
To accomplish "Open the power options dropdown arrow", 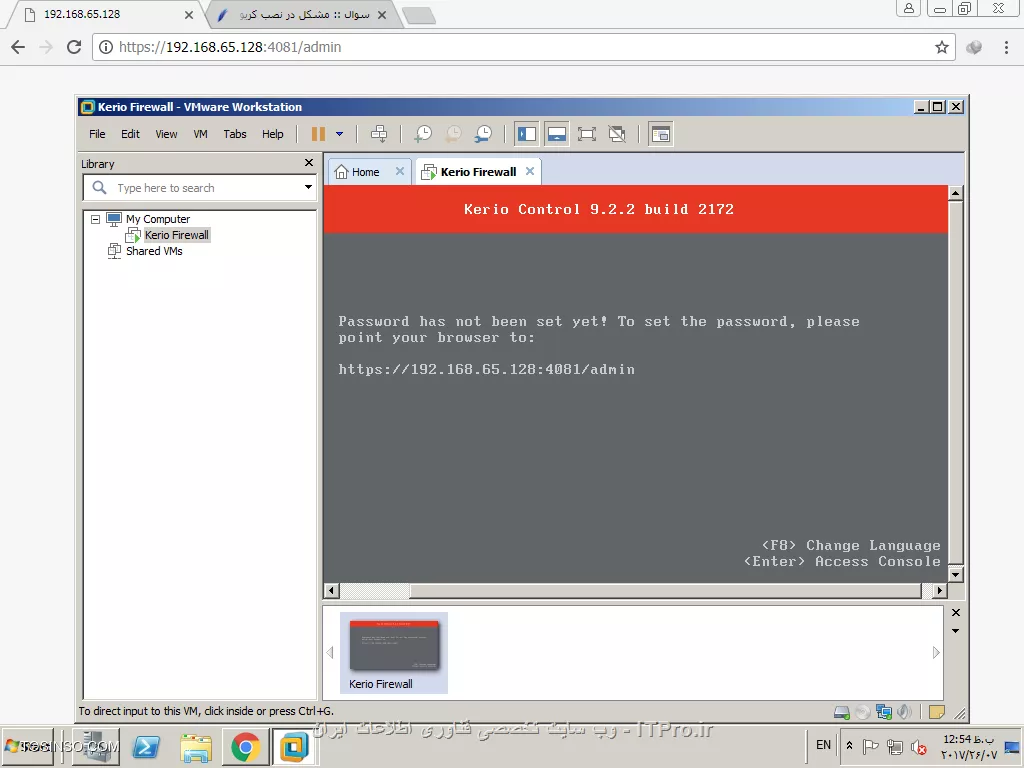I will click(x=340, y=135).
